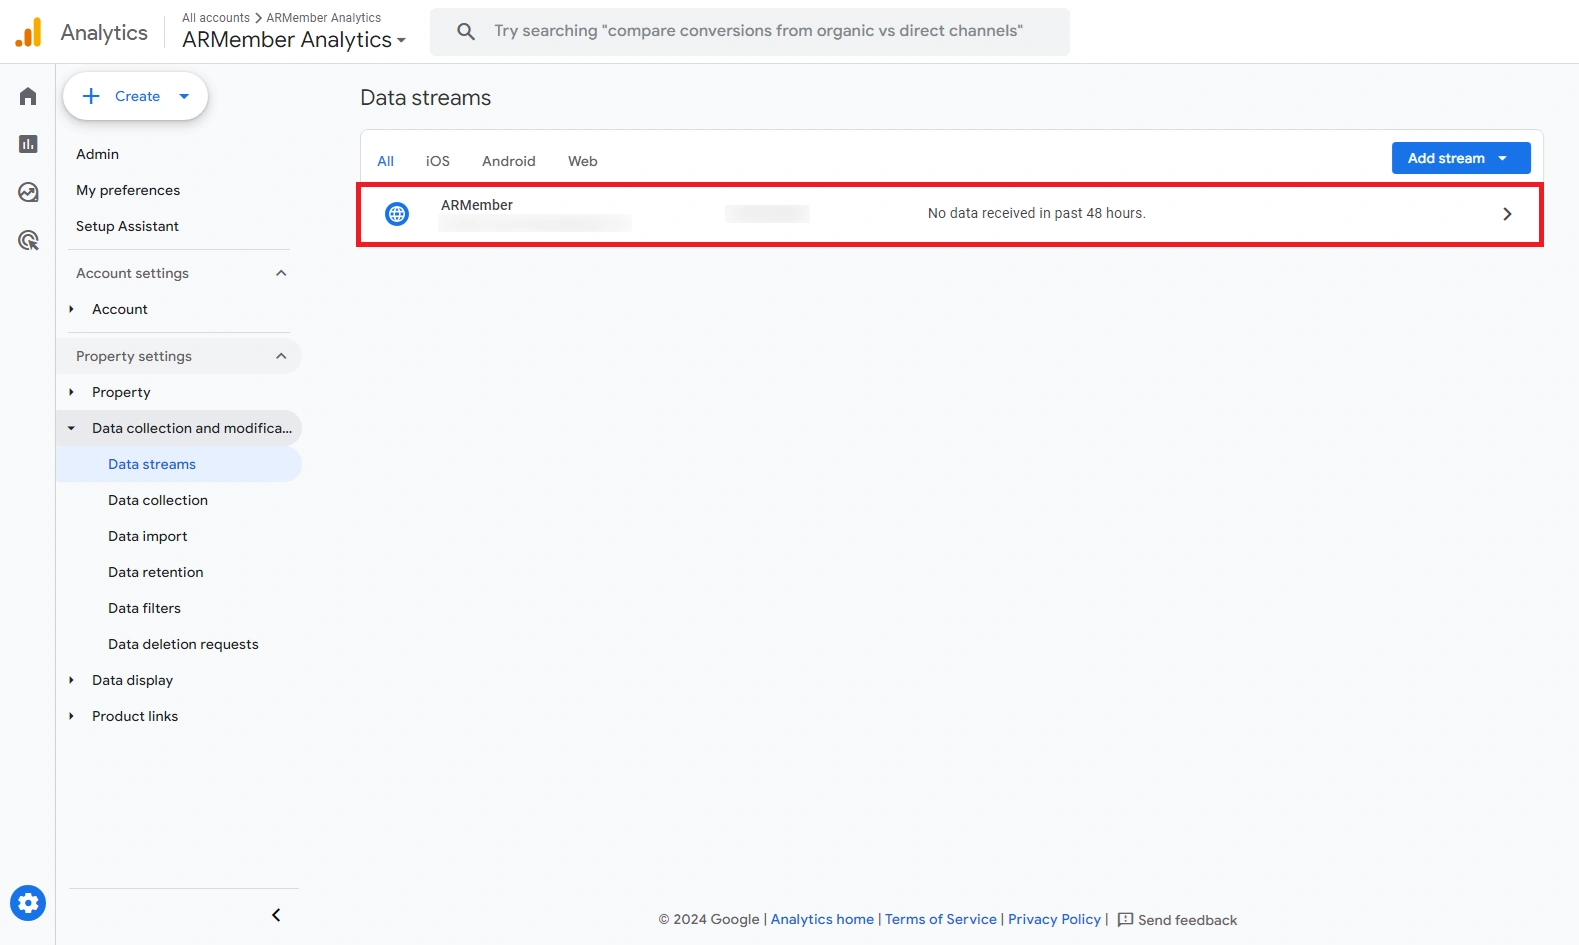
Task: Open the Advertising icon in left rail
Action: pos(28,240)
